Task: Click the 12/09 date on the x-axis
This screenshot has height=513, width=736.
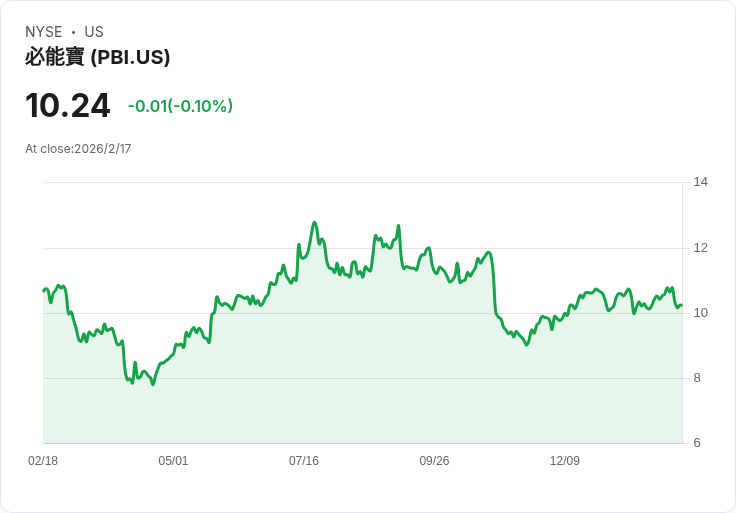Action: point(565,461)
